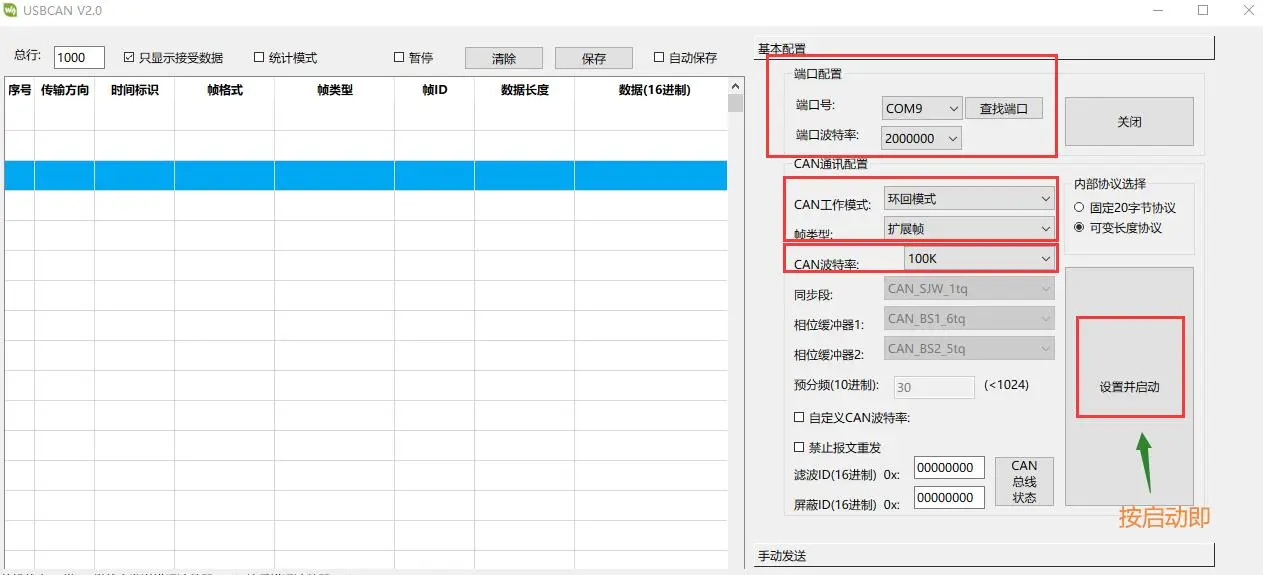Expand the 端口波特率 2000000 dropdown

click(x=921, y=139)
